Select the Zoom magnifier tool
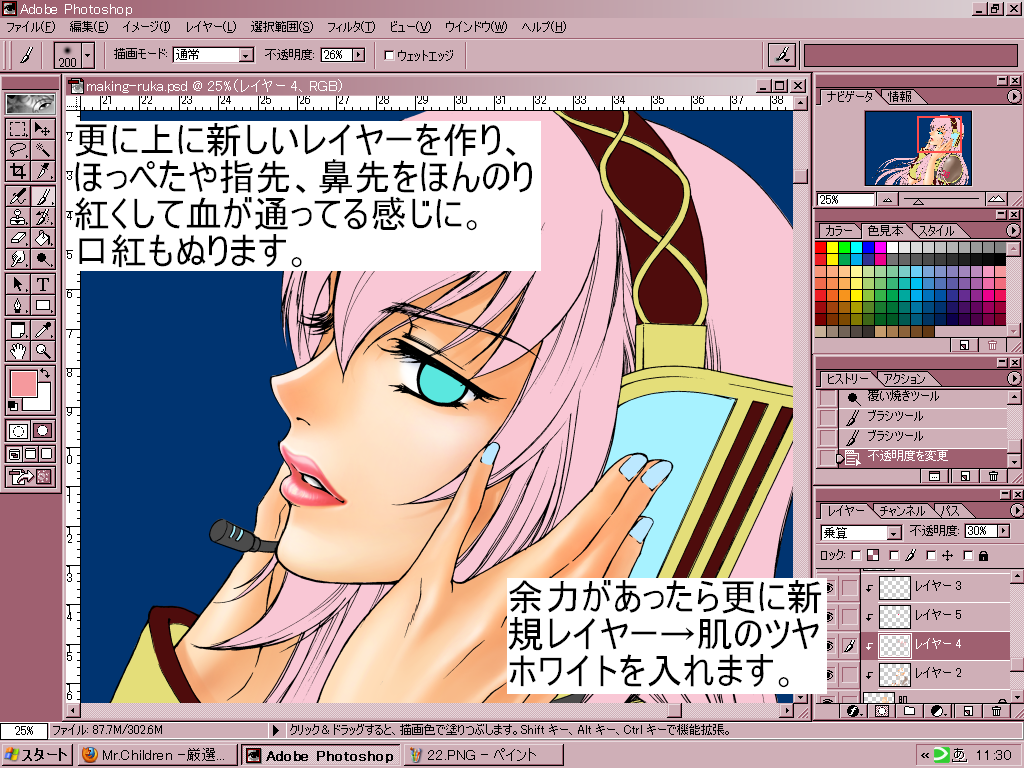Viewport: 1024px width, 768px height. coord(42,351)
